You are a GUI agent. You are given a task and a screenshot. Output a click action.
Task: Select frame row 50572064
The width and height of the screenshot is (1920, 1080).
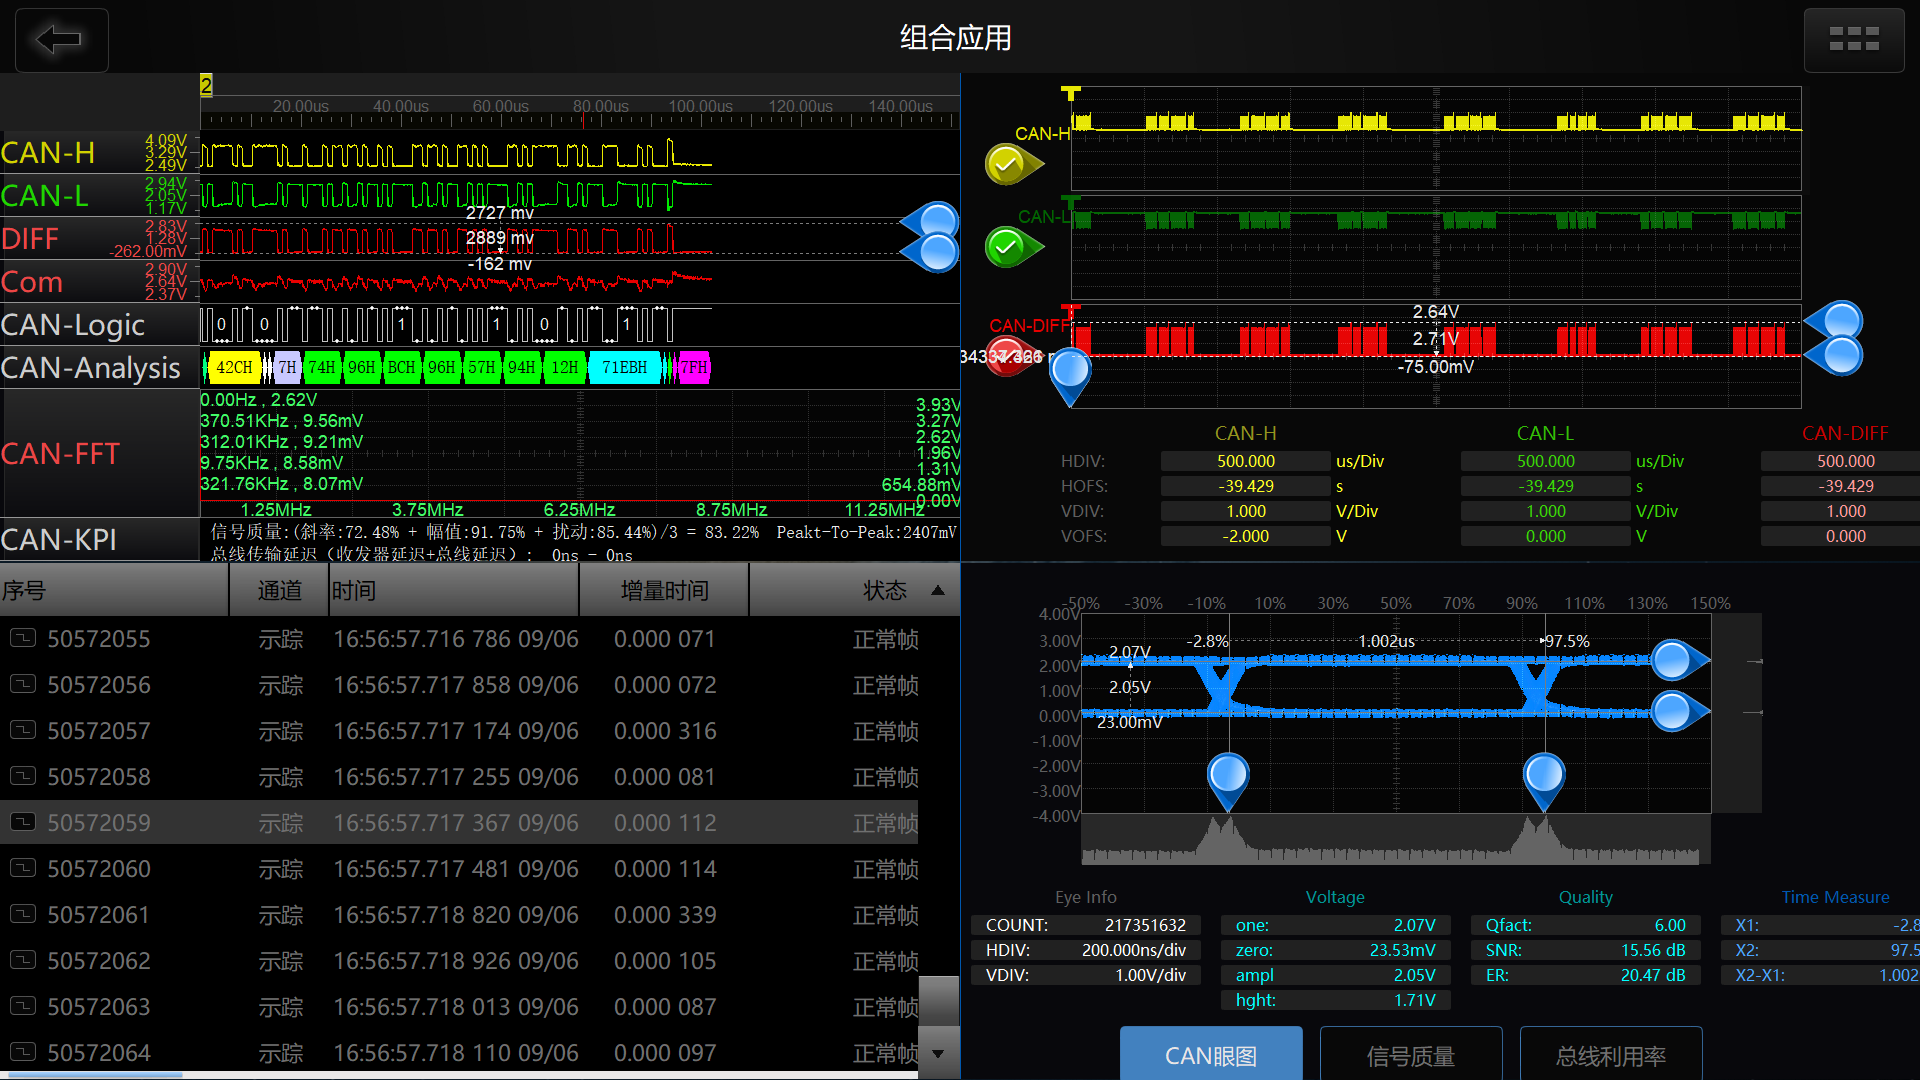[x=459, y=1053]
